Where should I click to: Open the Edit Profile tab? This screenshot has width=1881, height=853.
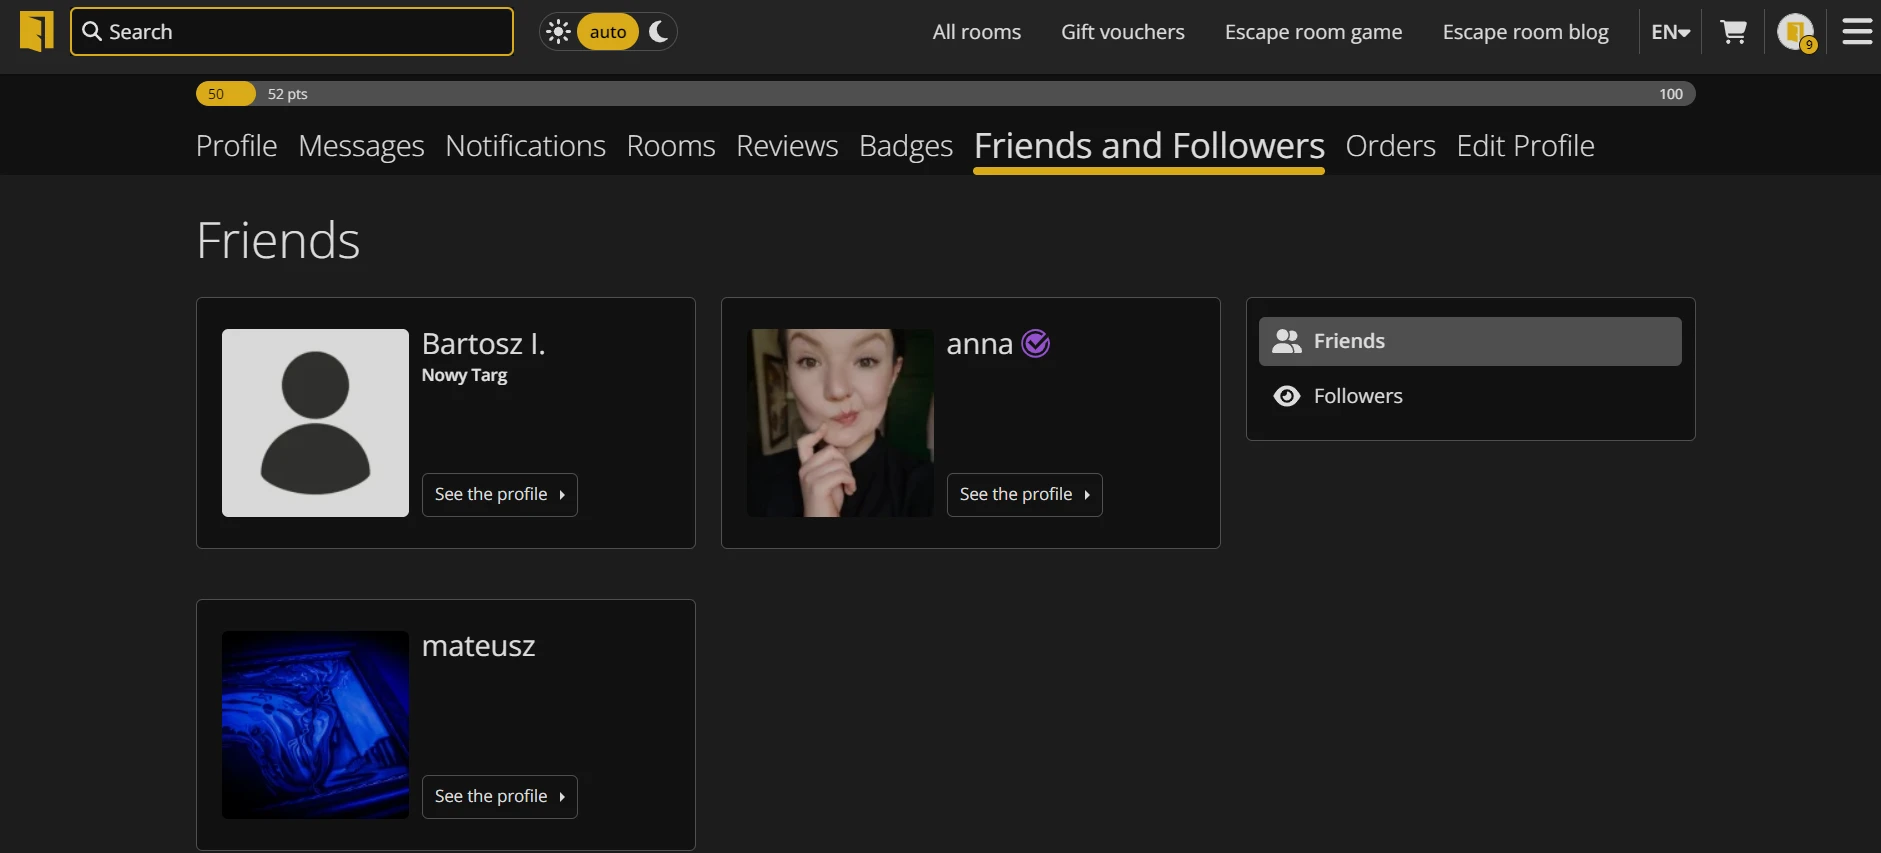[x=1525, y=146]
